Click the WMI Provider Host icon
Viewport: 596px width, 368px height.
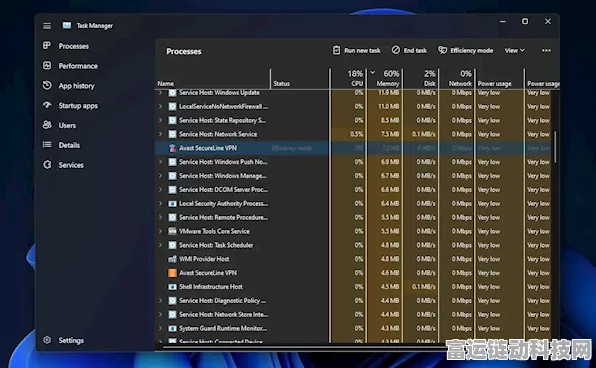click(172, 259)
